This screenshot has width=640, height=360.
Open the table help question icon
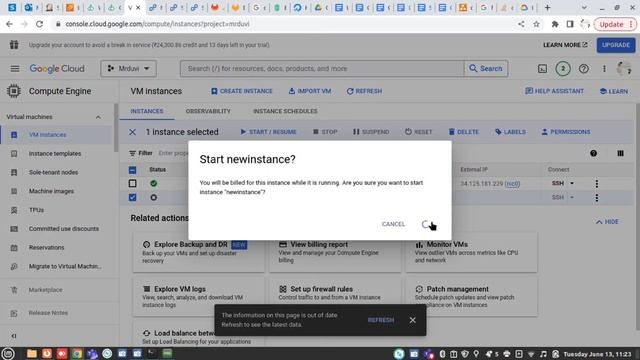pos(593,153)
